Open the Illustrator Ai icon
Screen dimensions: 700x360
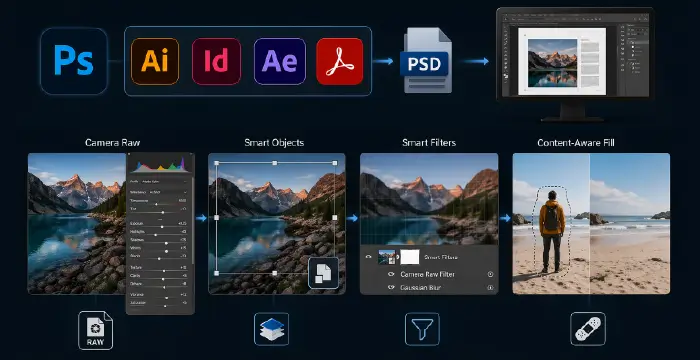(155, 61)
